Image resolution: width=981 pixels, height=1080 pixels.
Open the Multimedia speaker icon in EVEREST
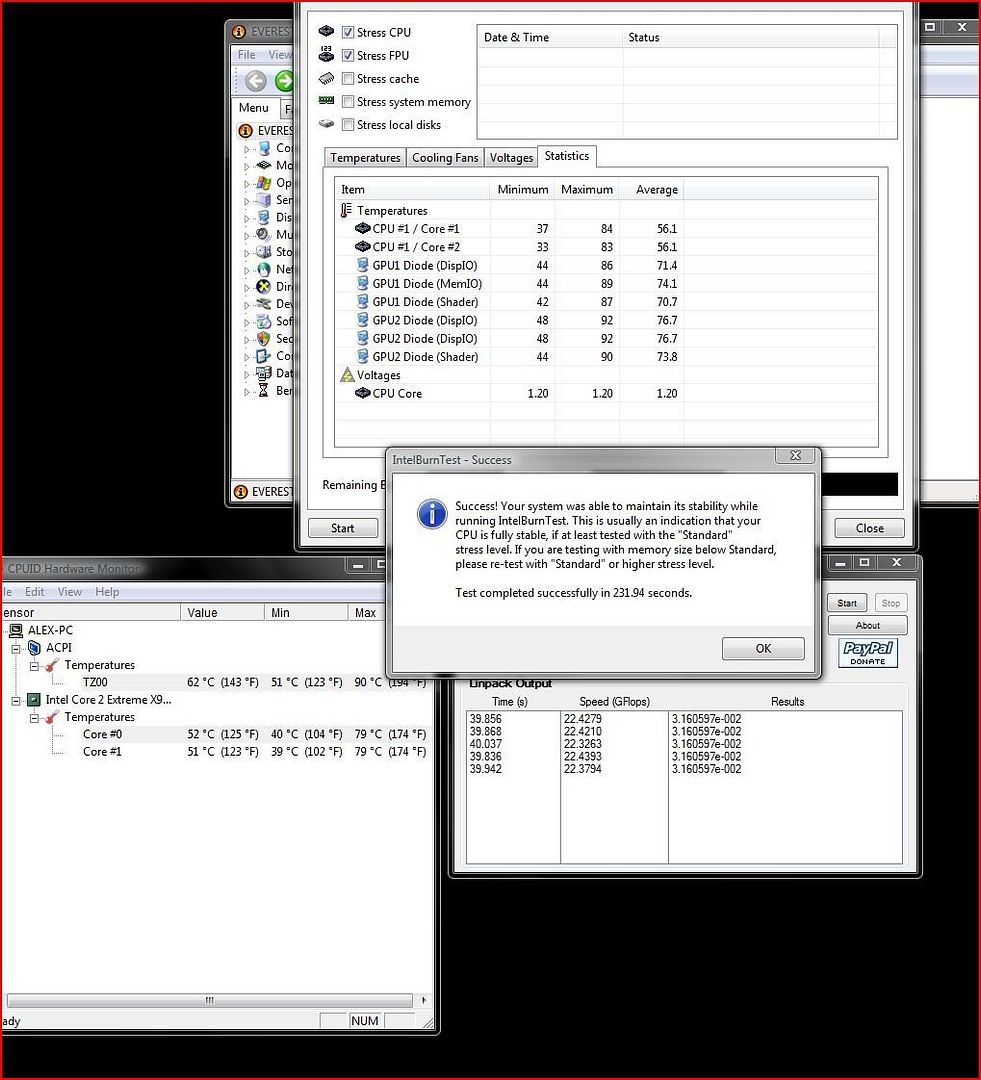264,234
